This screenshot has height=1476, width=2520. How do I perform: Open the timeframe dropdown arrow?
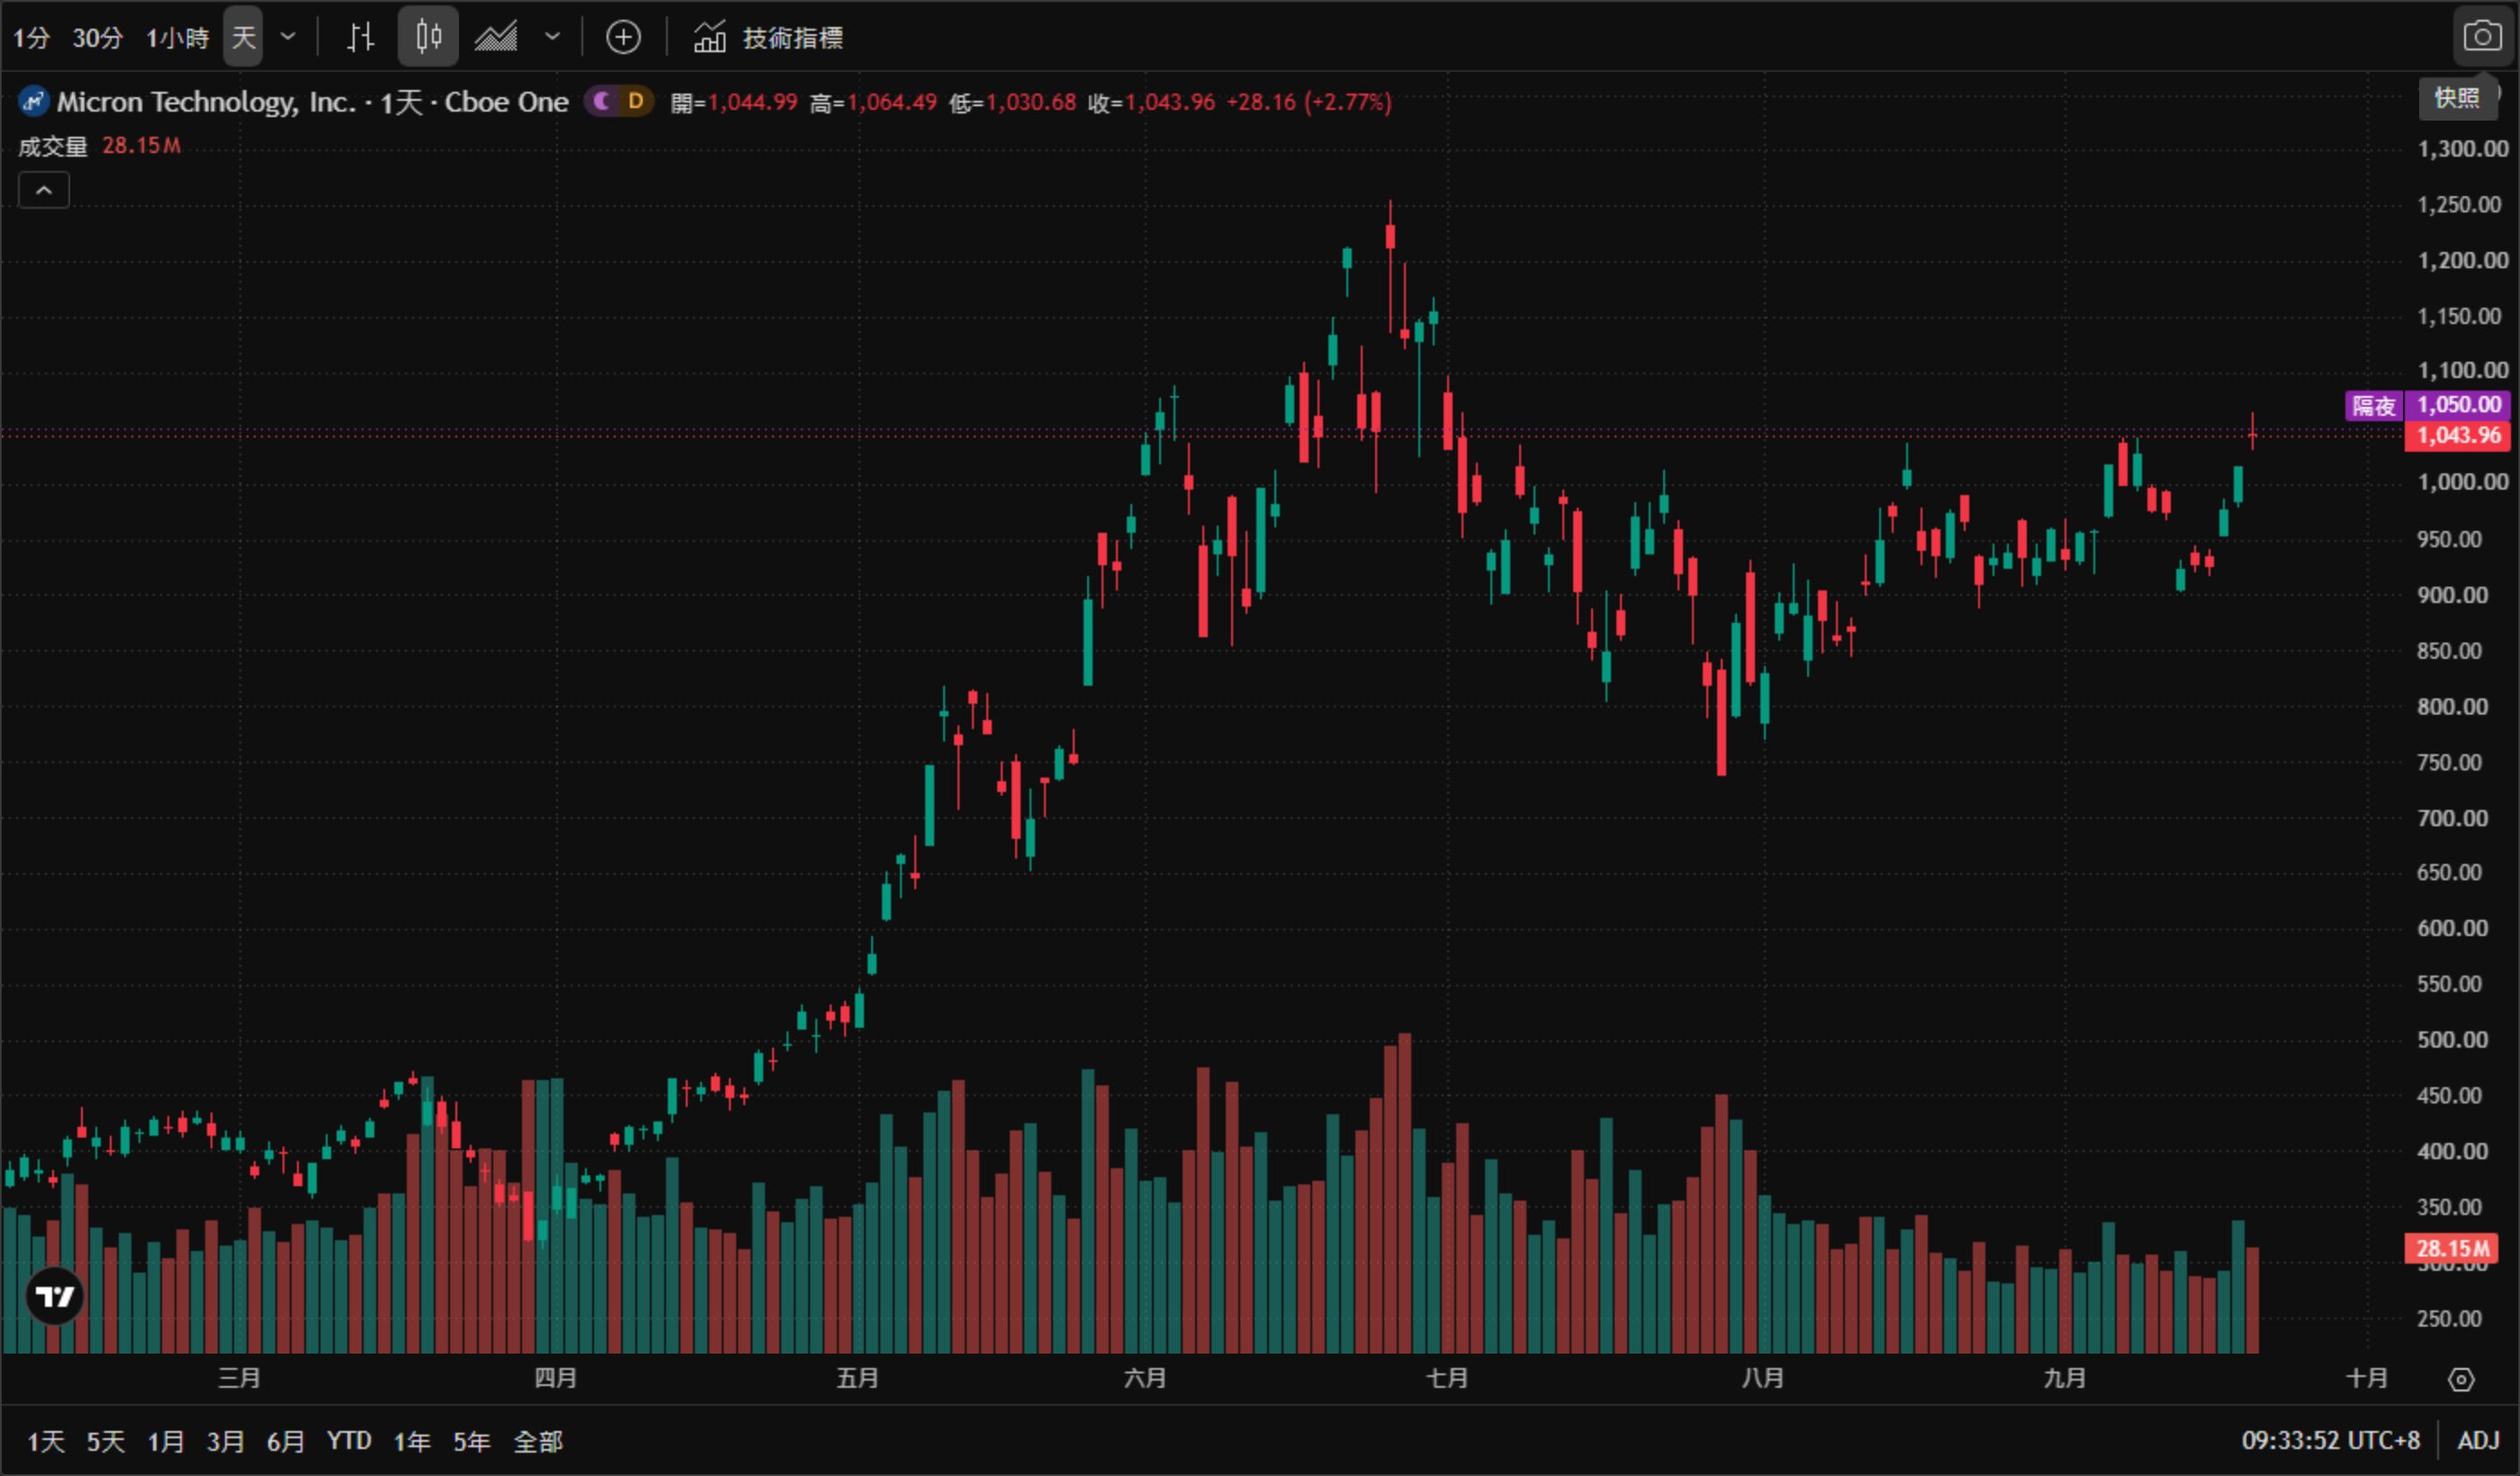[x=288, y=37]
